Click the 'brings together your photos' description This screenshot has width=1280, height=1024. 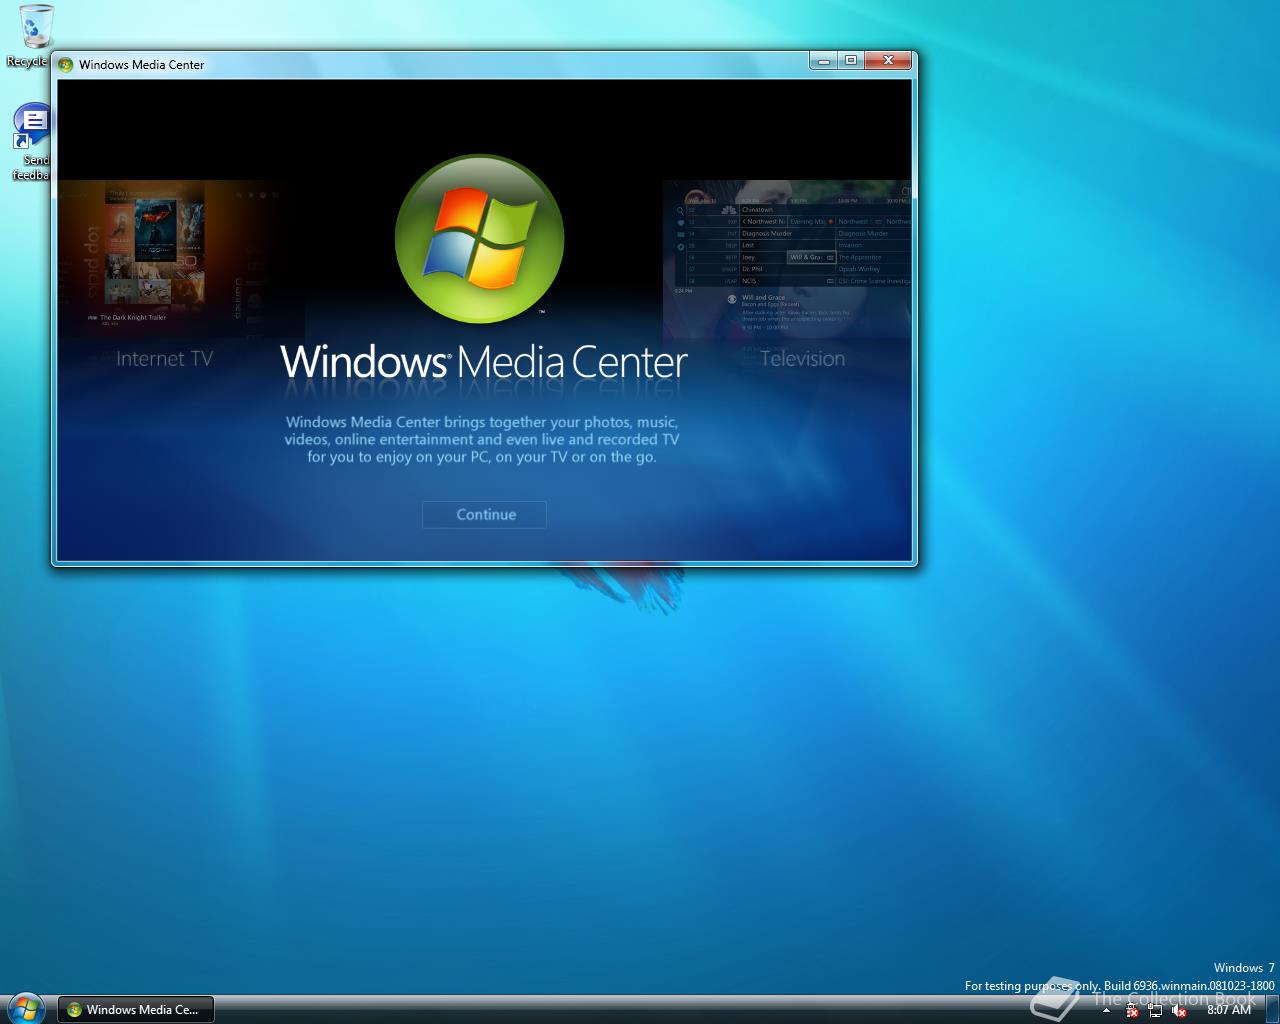point(482,439)
